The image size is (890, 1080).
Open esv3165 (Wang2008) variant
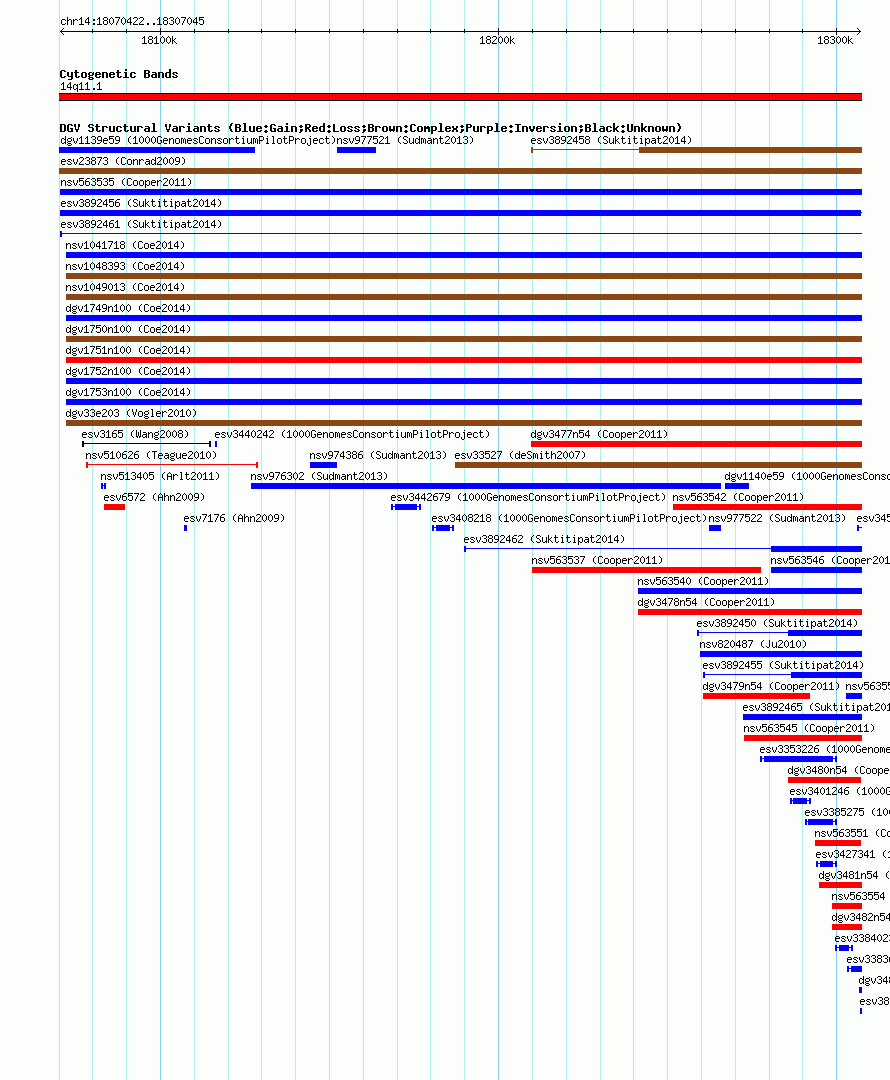point(135,435)
